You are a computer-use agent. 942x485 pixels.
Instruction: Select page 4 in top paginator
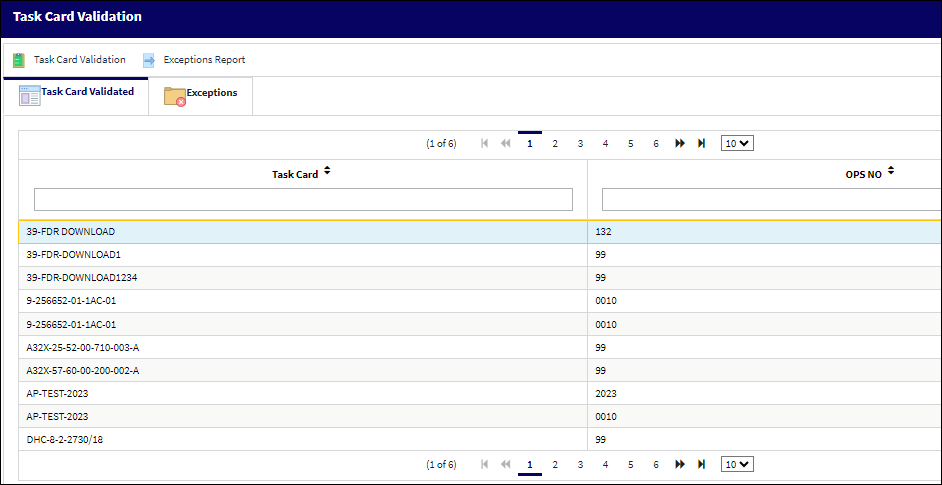(x=606, y=144)
